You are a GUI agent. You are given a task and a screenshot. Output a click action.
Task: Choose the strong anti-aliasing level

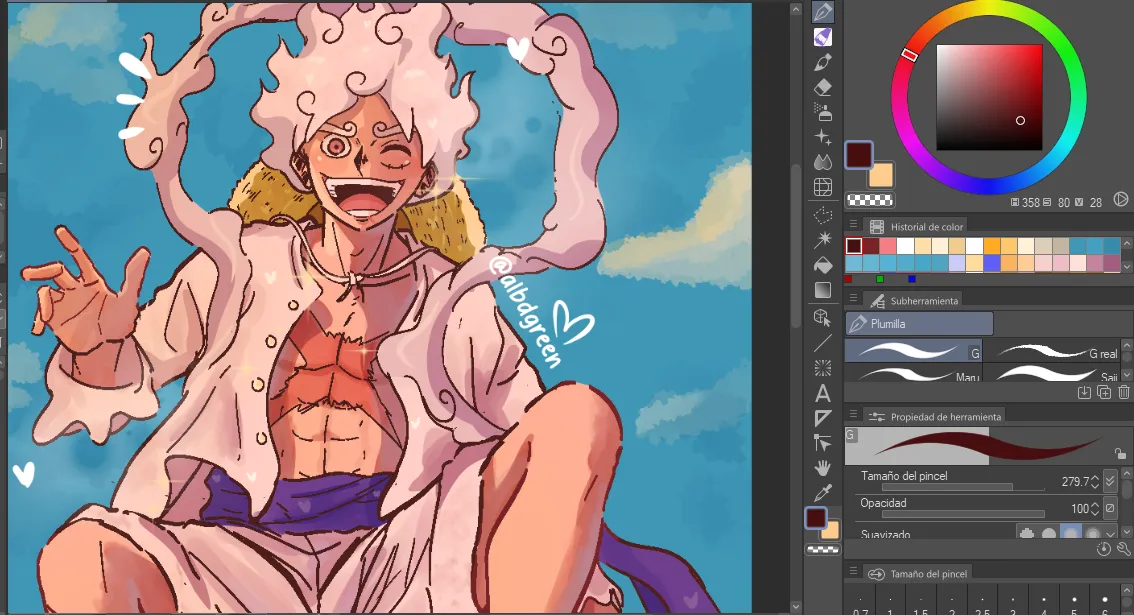point(1092,533)
